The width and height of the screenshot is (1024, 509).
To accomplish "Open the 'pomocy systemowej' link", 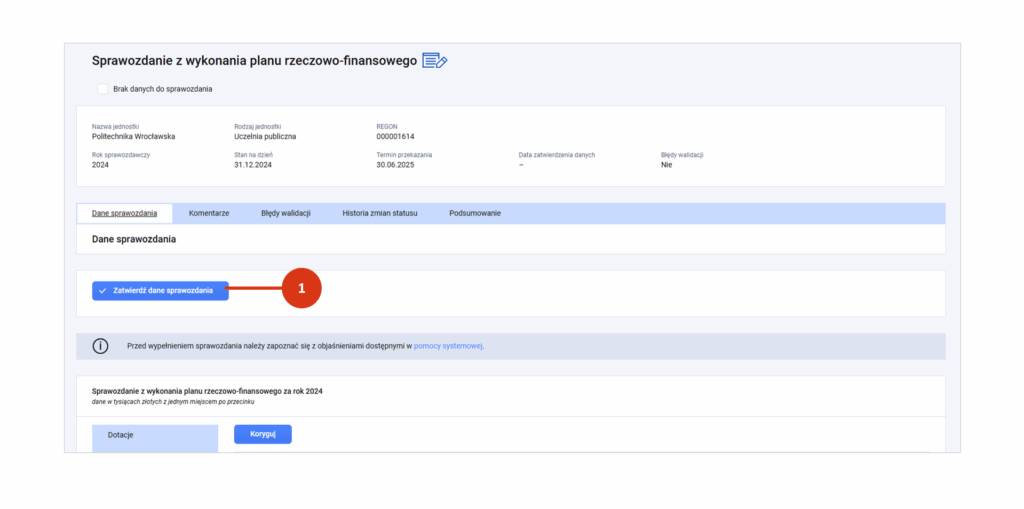I will 448,346.
